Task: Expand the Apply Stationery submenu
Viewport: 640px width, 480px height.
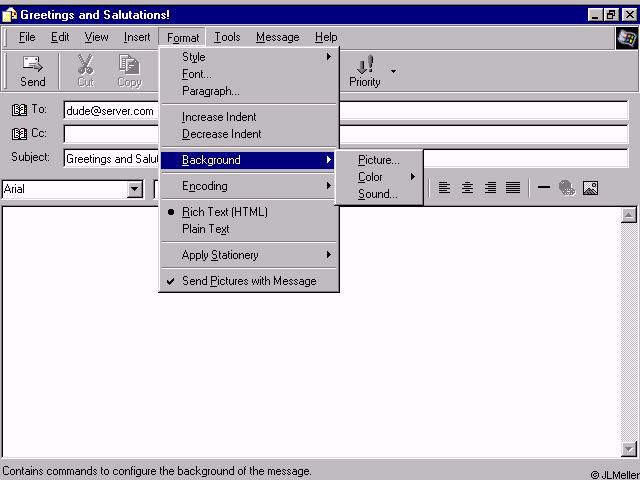Action: coord(249,255)
